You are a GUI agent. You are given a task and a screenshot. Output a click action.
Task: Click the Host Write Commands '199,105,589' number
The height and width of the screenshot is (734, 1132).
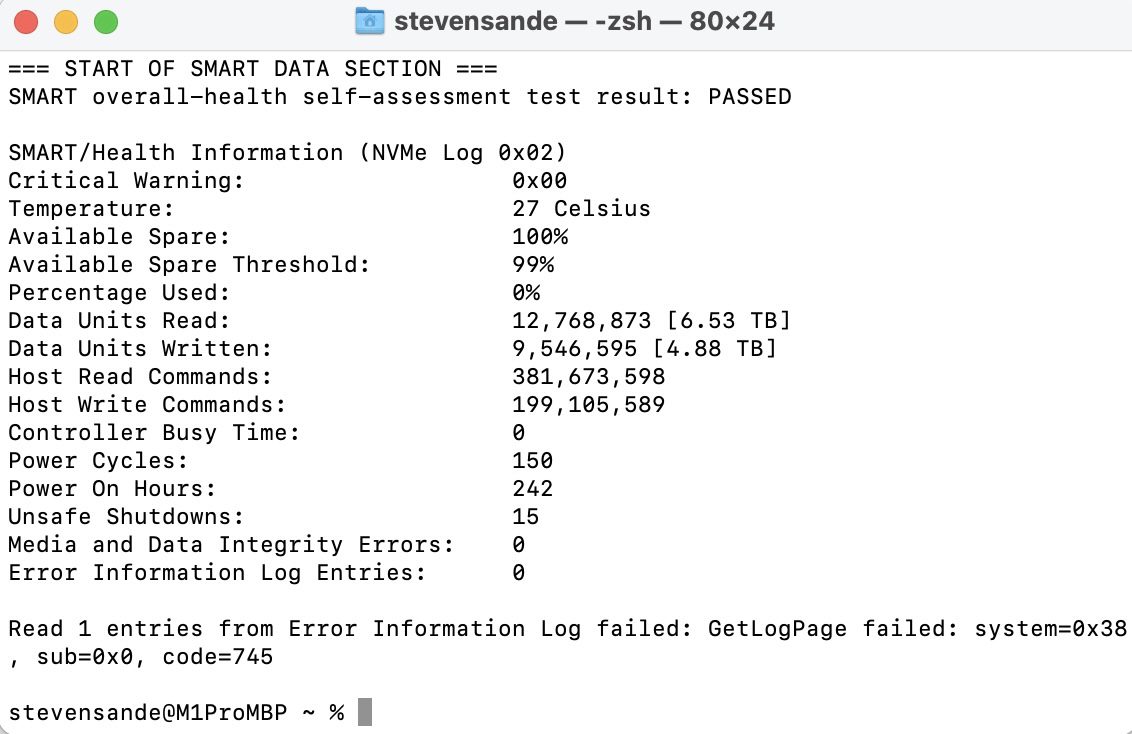(x=588, y=405)
